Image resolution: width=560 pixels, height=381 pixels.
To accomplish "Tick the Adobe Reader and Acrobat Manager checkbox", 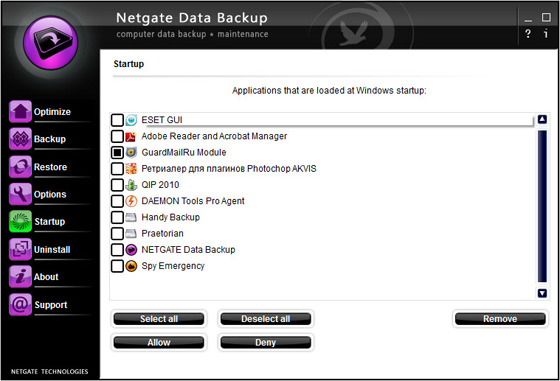I will pyautogui.click(x=117, y=136).
